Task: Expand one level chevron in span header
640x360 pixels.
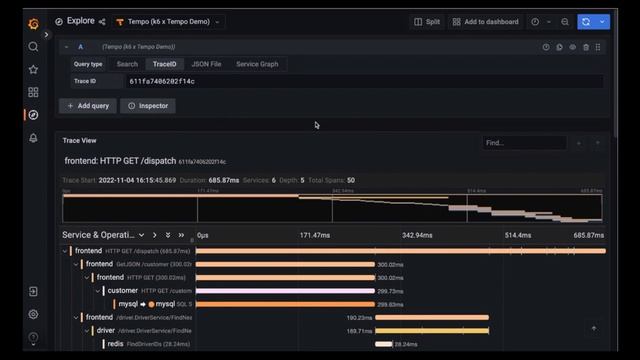Action: 154,235
